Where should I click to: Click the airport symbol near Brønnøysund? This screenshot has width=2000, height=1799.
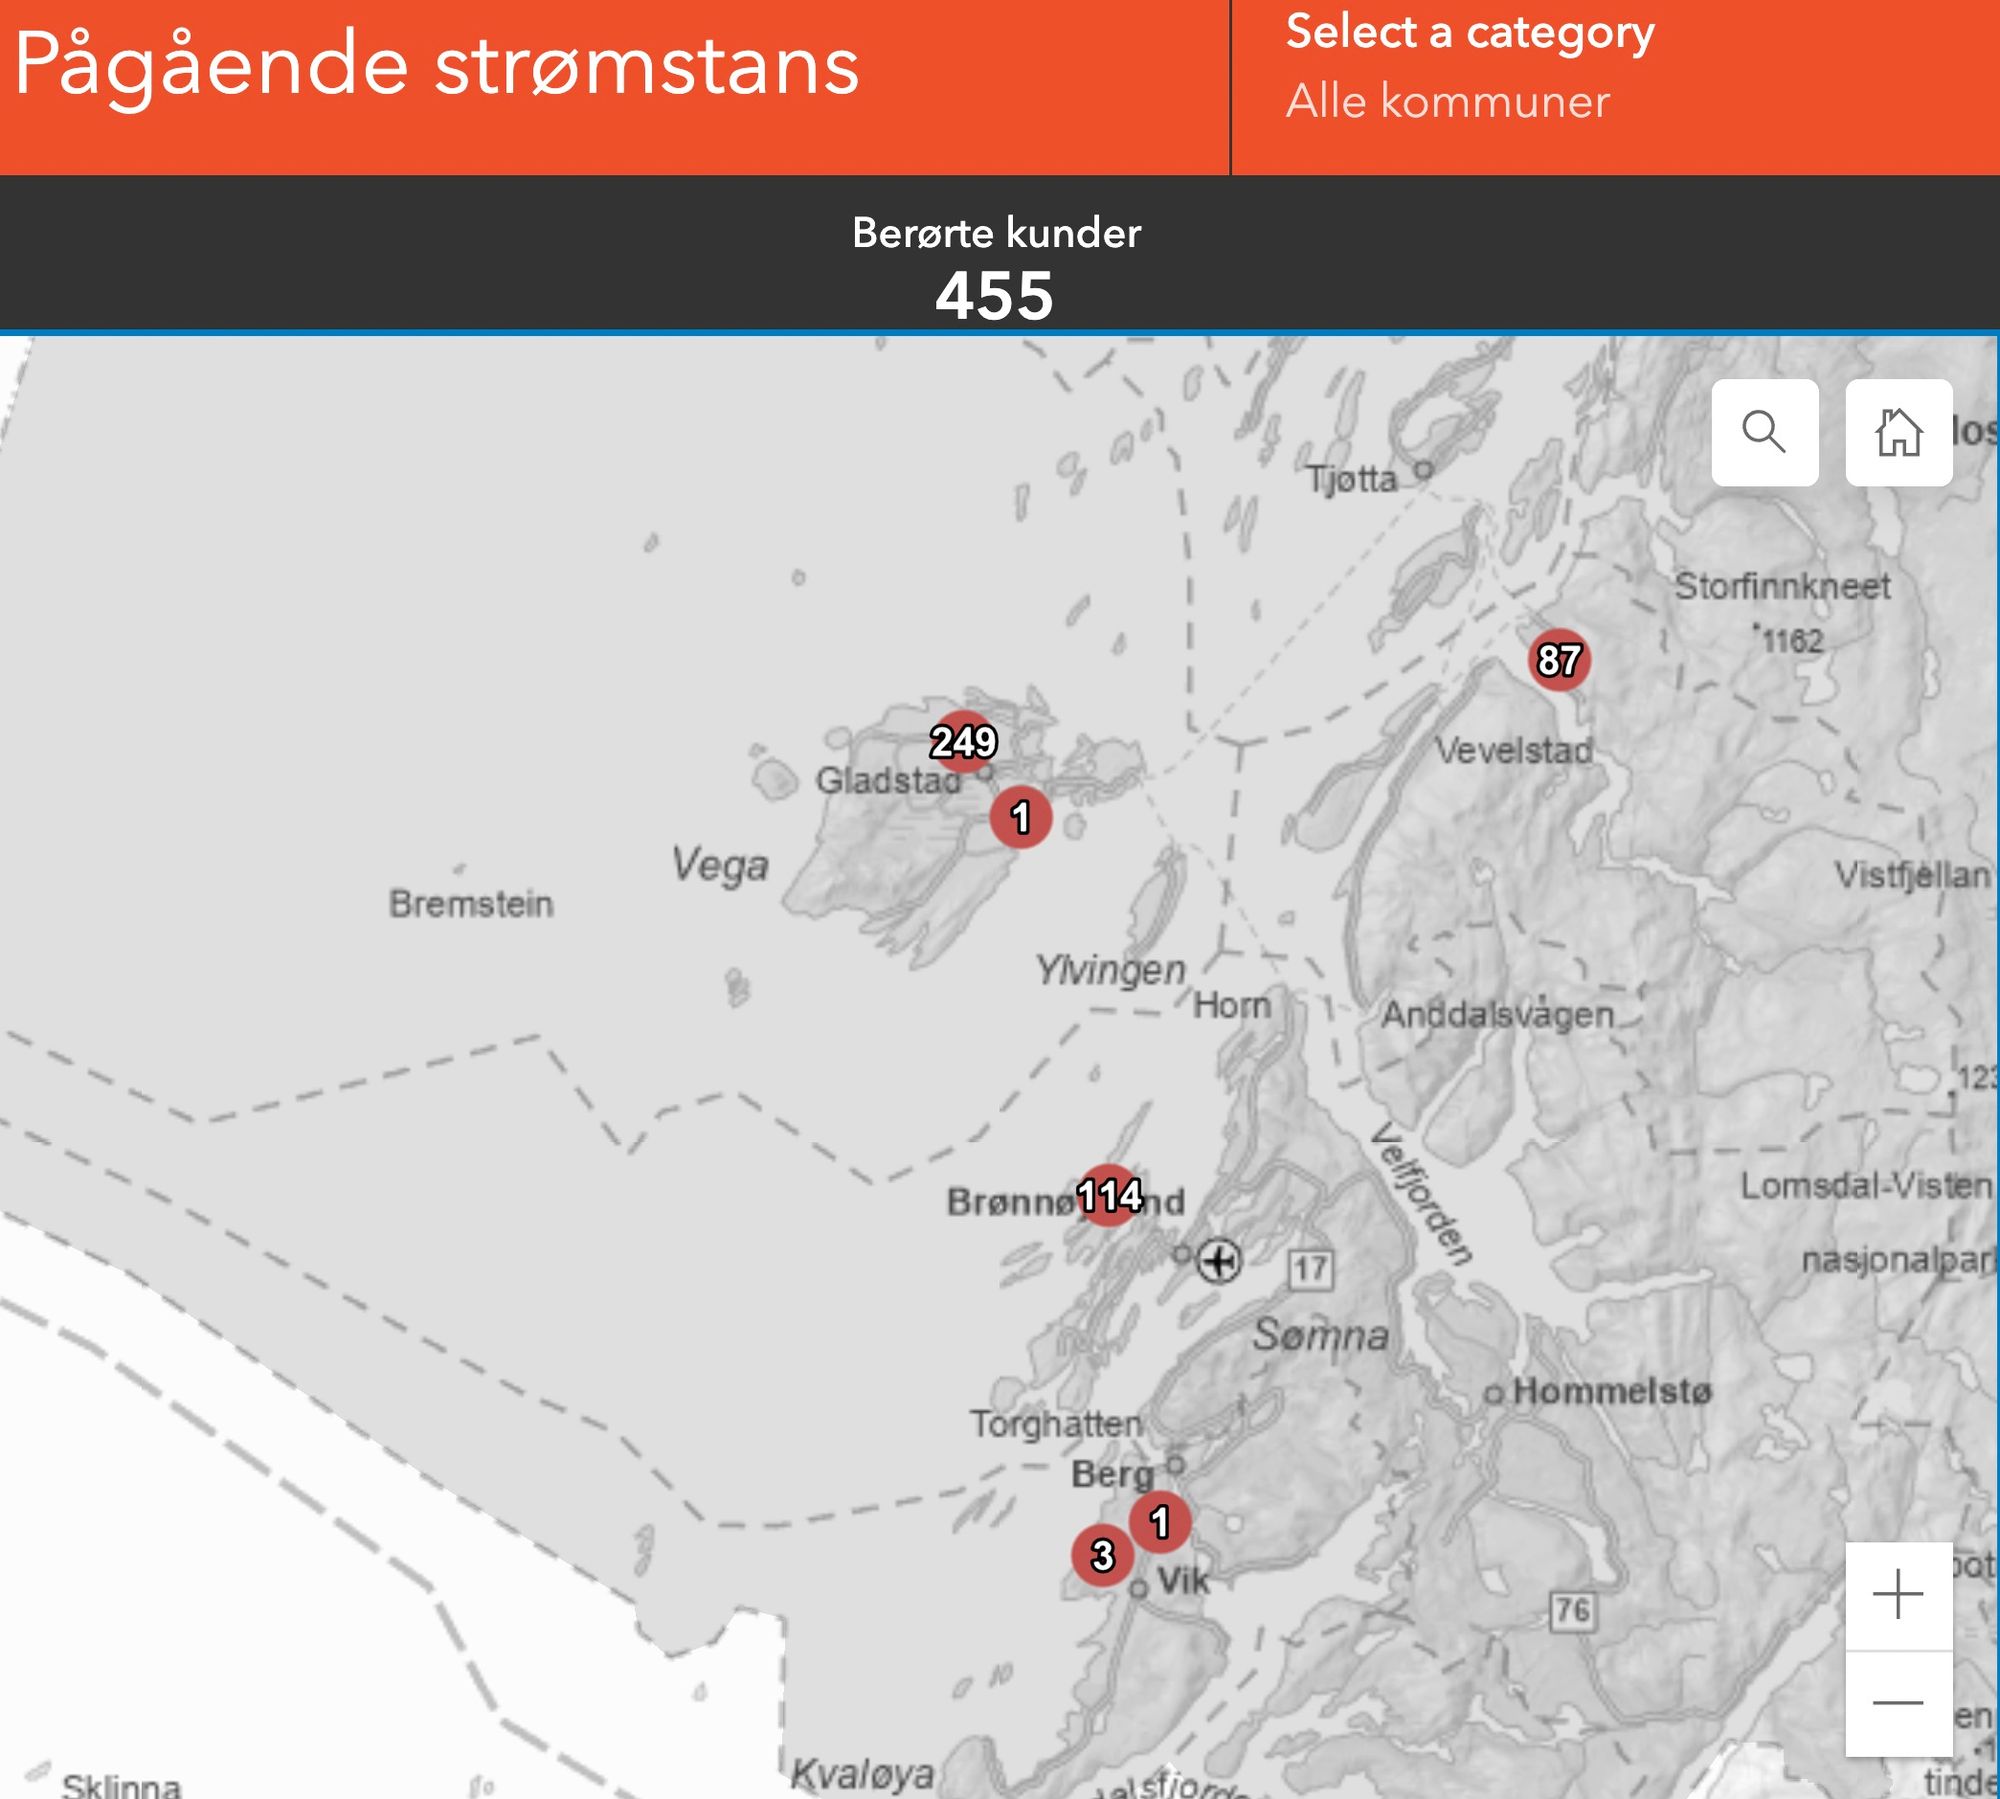[1219, 1260]
